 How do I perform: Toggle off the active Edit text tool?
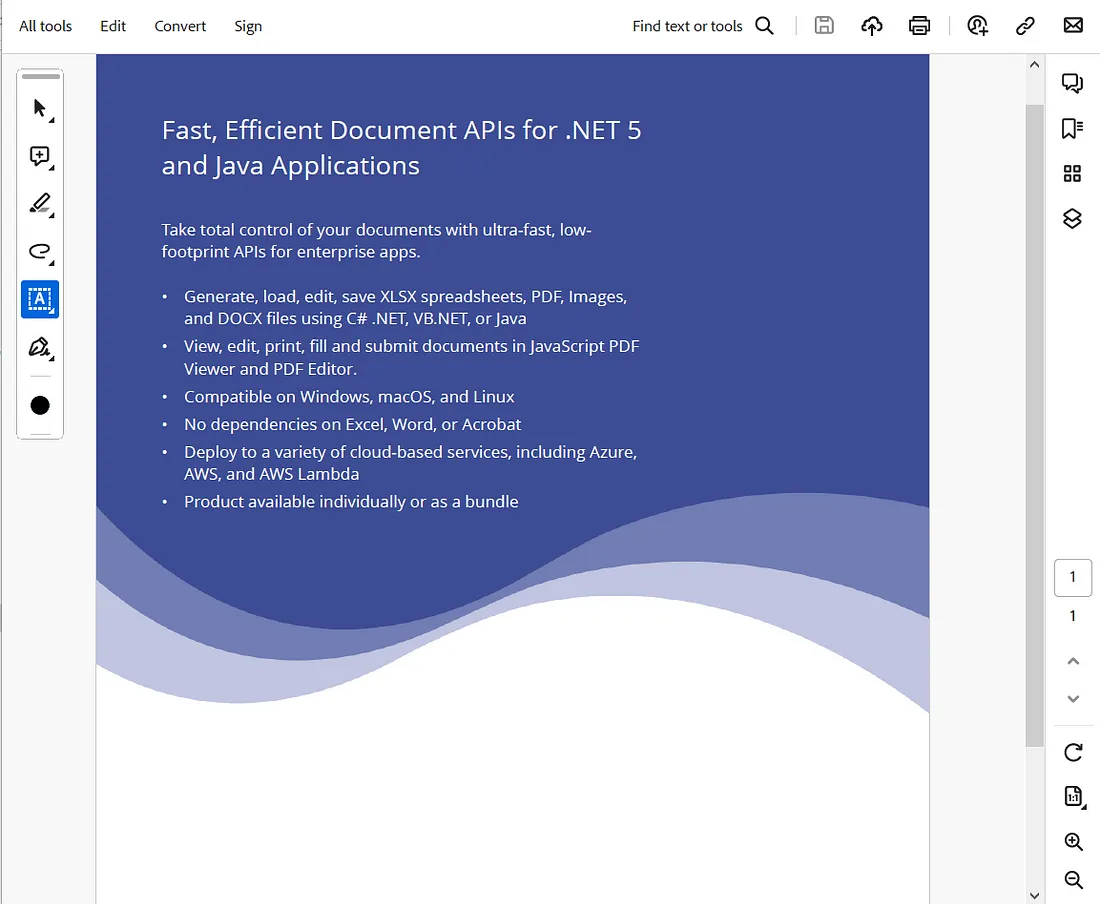coord(40,299)
